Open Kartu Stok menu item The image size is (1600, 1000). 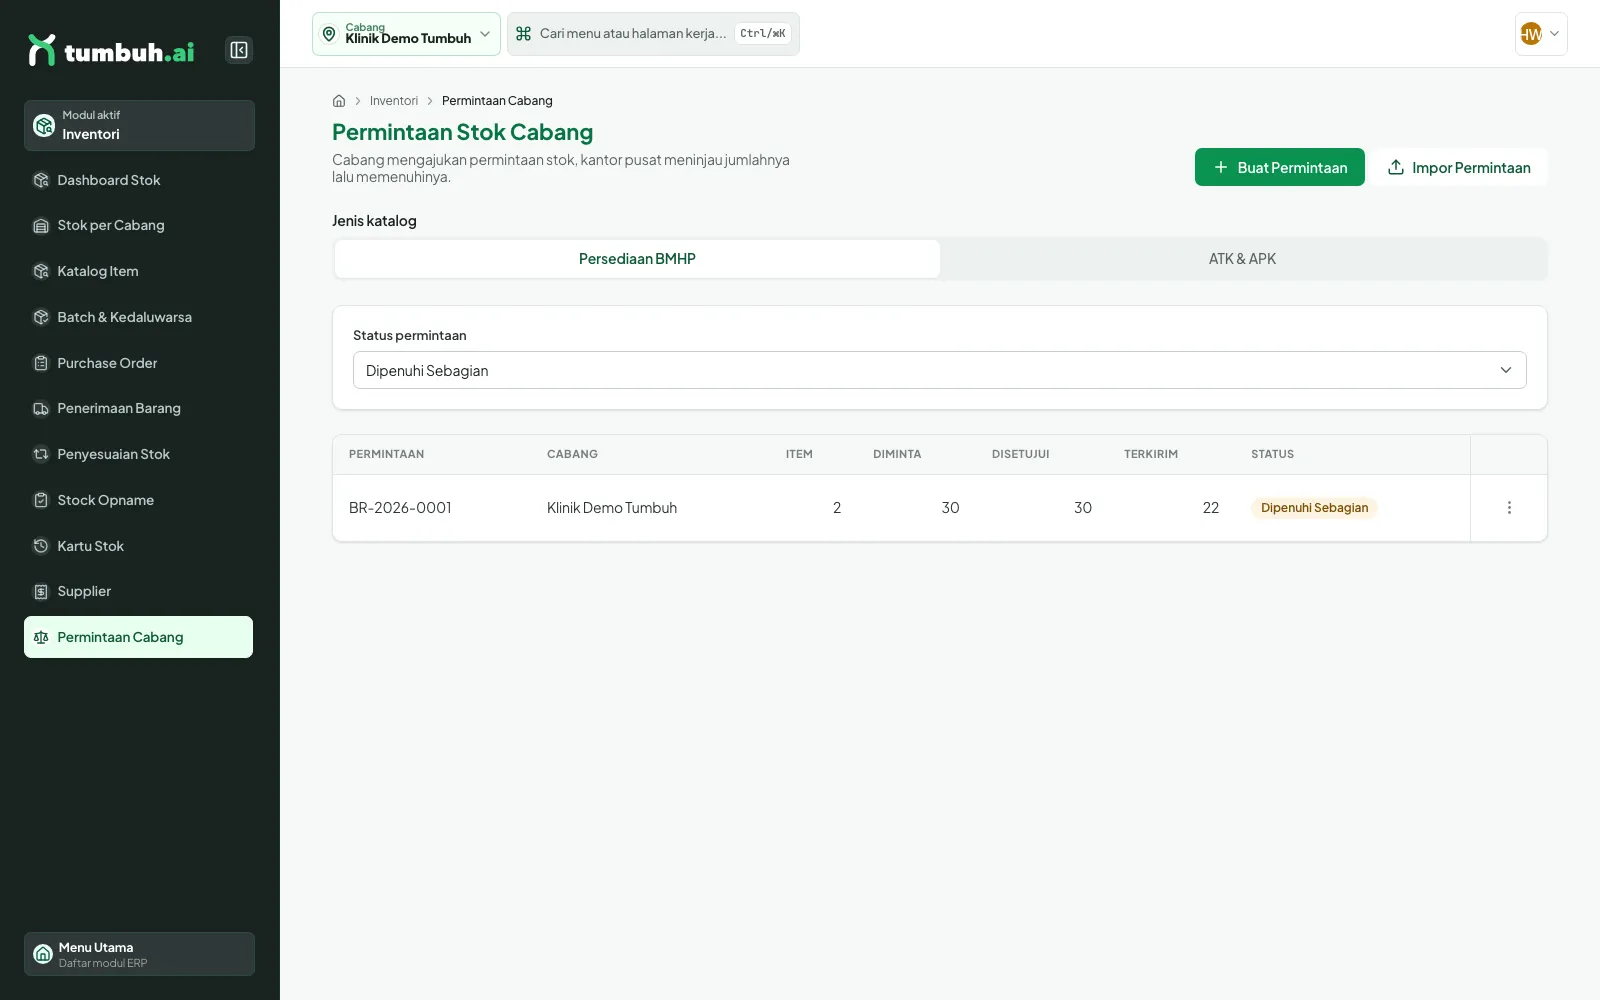point(139,546)
